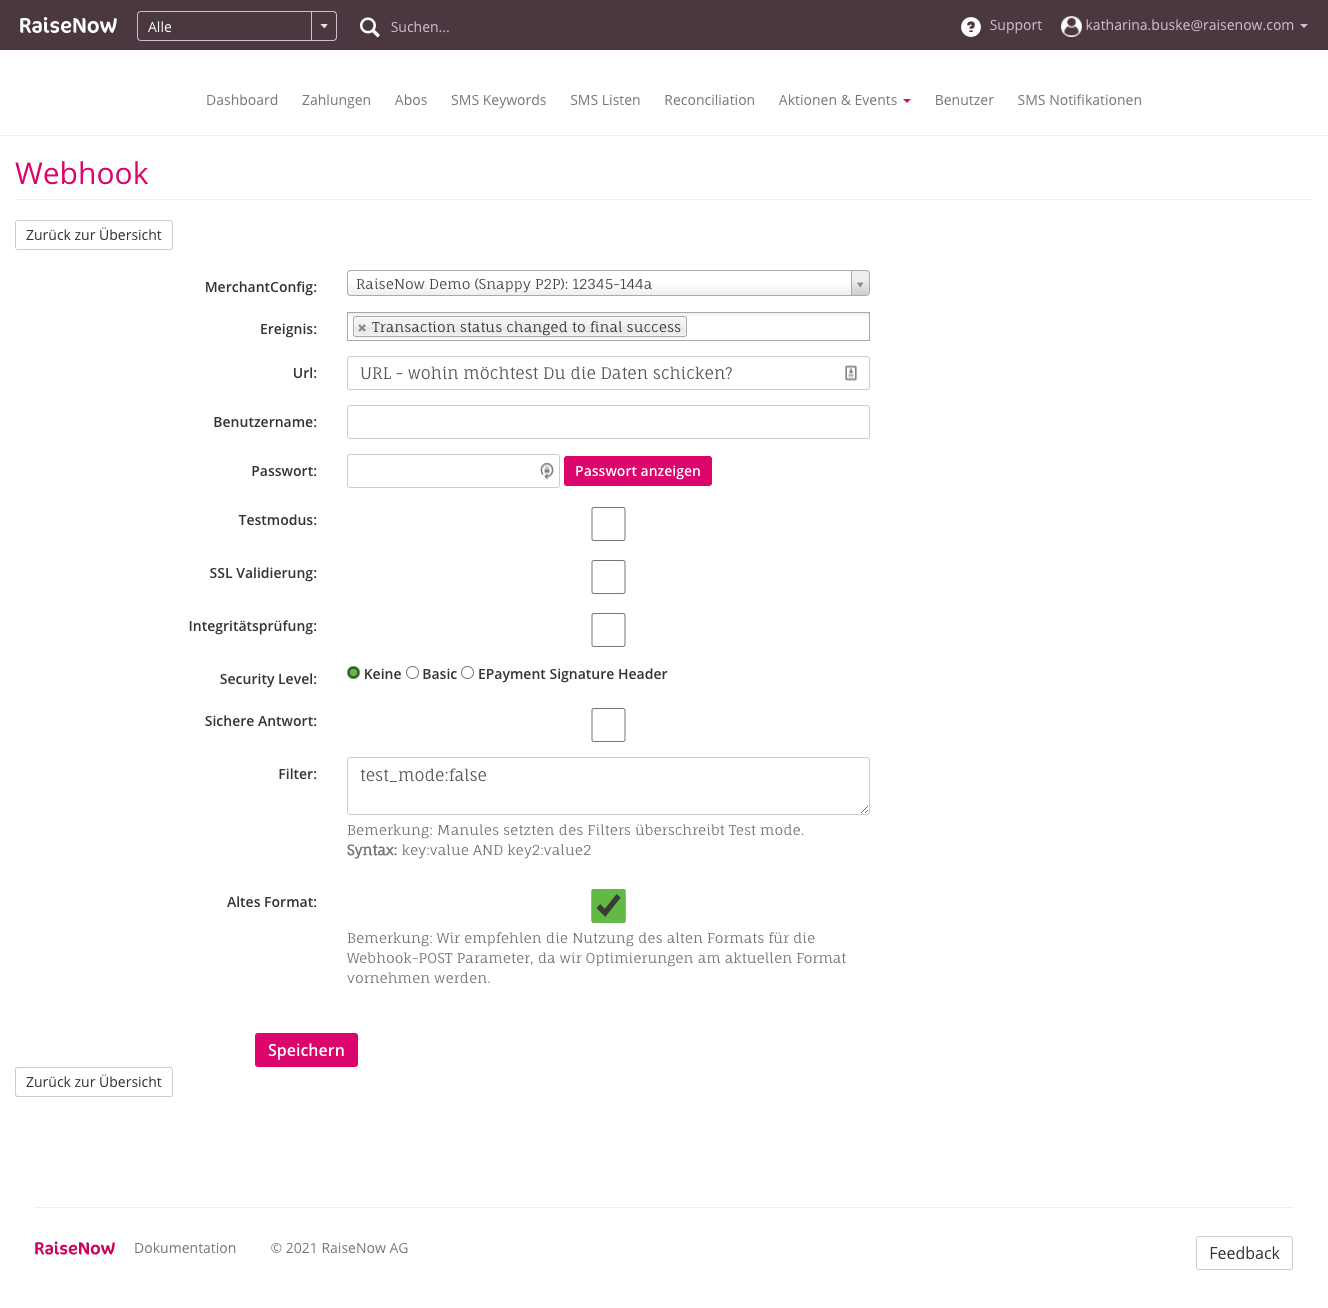This screenshot has height=1308, width=1328.
Task: Expand the Aktionen & Events menu
Action: click(845, 100)
